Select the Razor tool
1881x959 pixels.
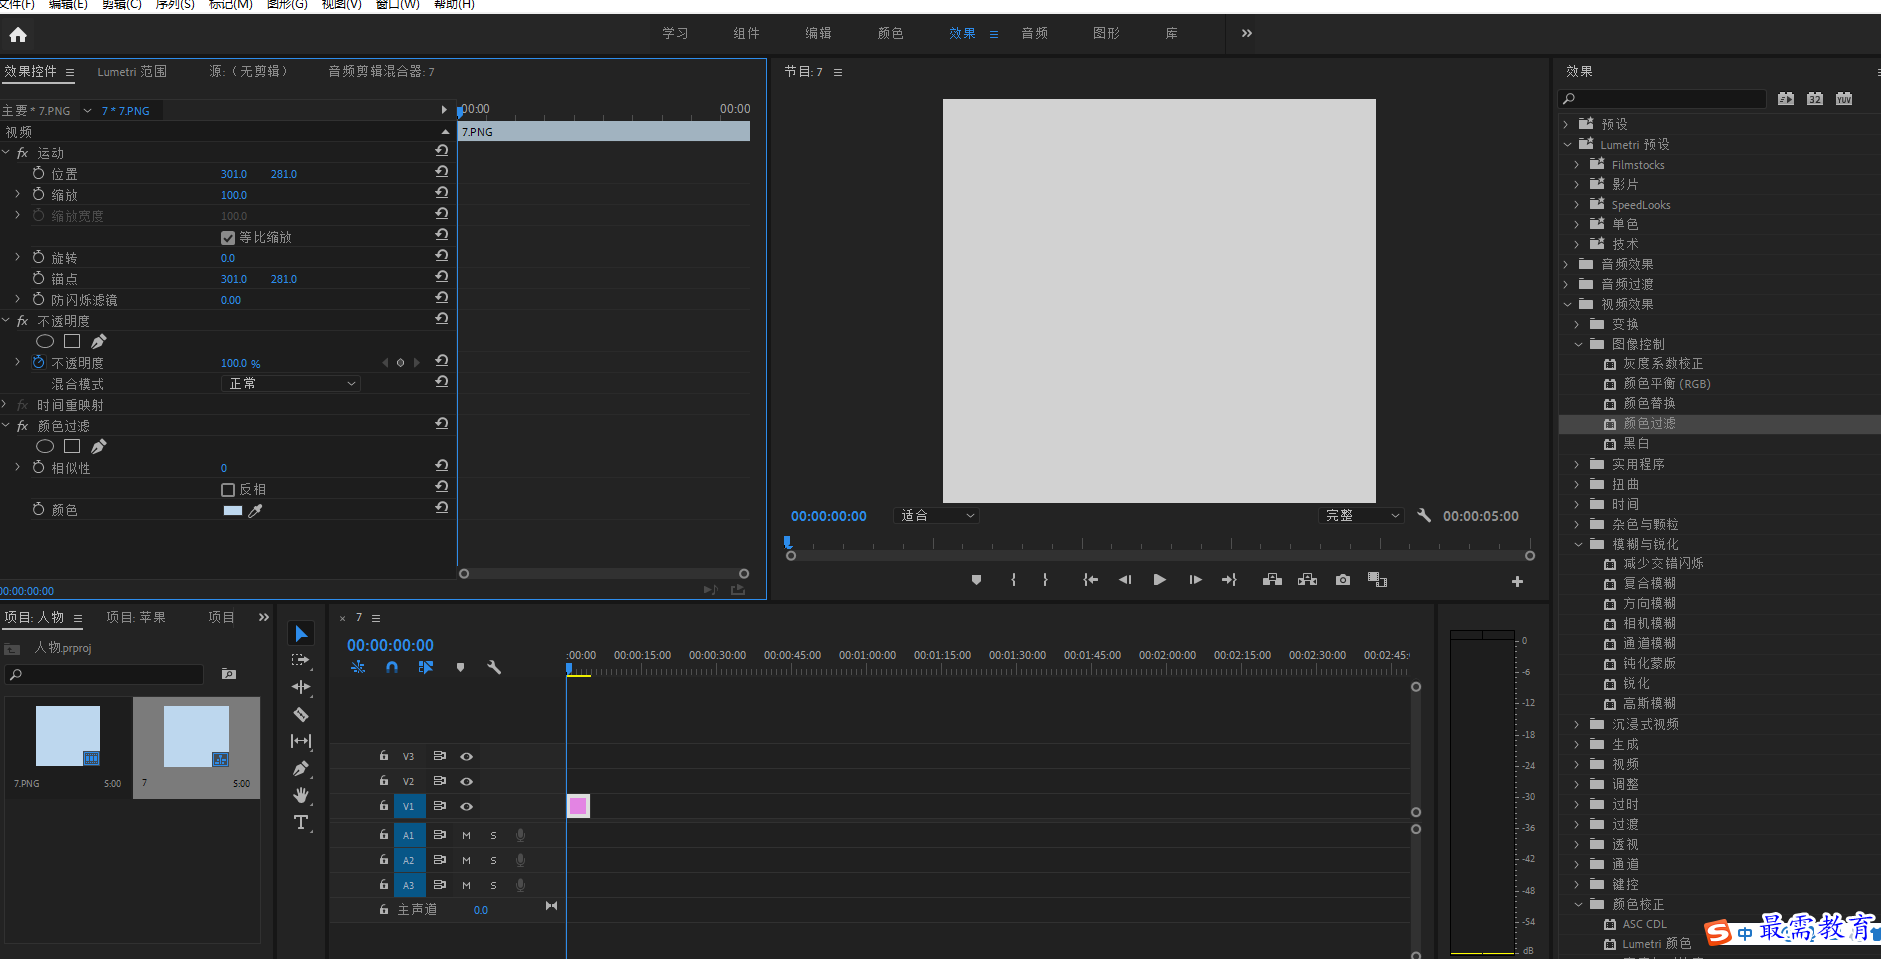coord(301,714)
